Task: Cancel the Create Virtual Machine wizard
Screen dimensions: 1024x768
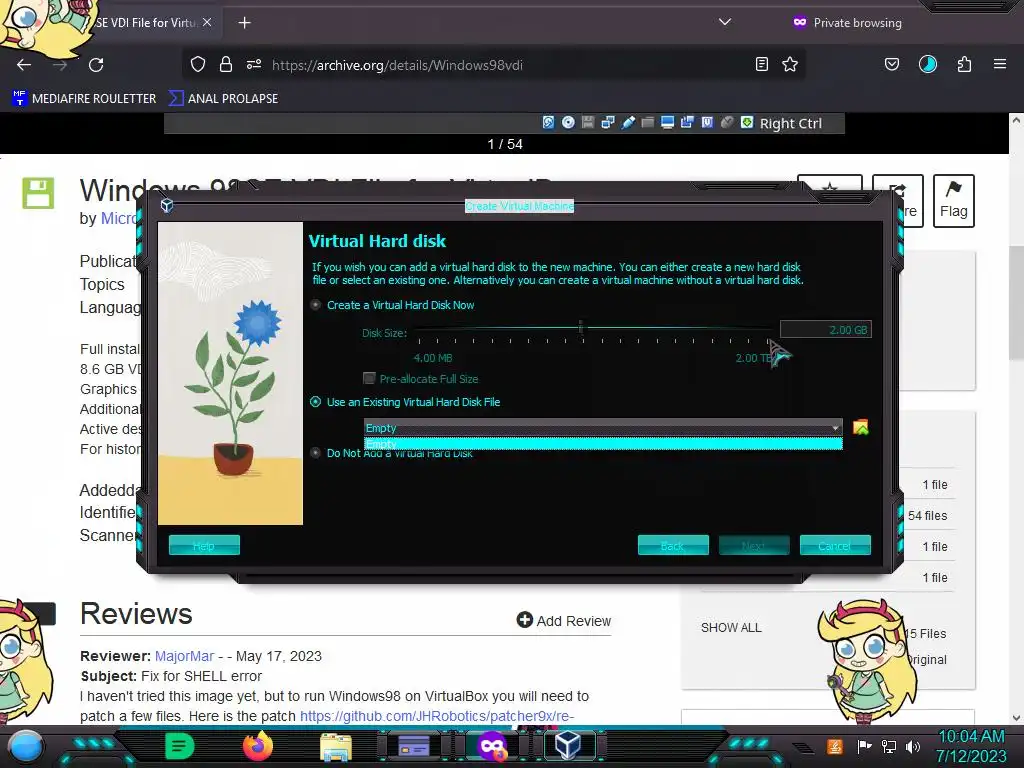Action: pyautogui.click(x=835, y=545)
